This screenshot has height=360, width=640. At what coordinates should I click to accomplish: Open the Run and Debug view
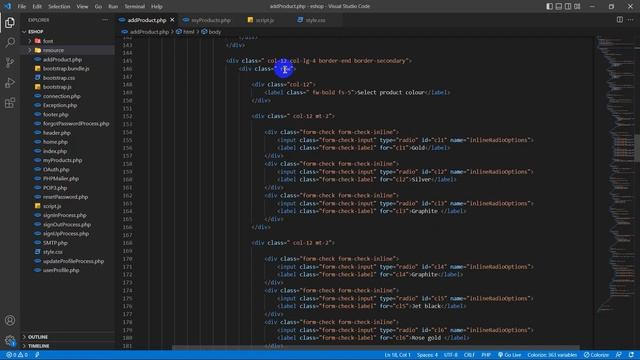coord(10,82)
